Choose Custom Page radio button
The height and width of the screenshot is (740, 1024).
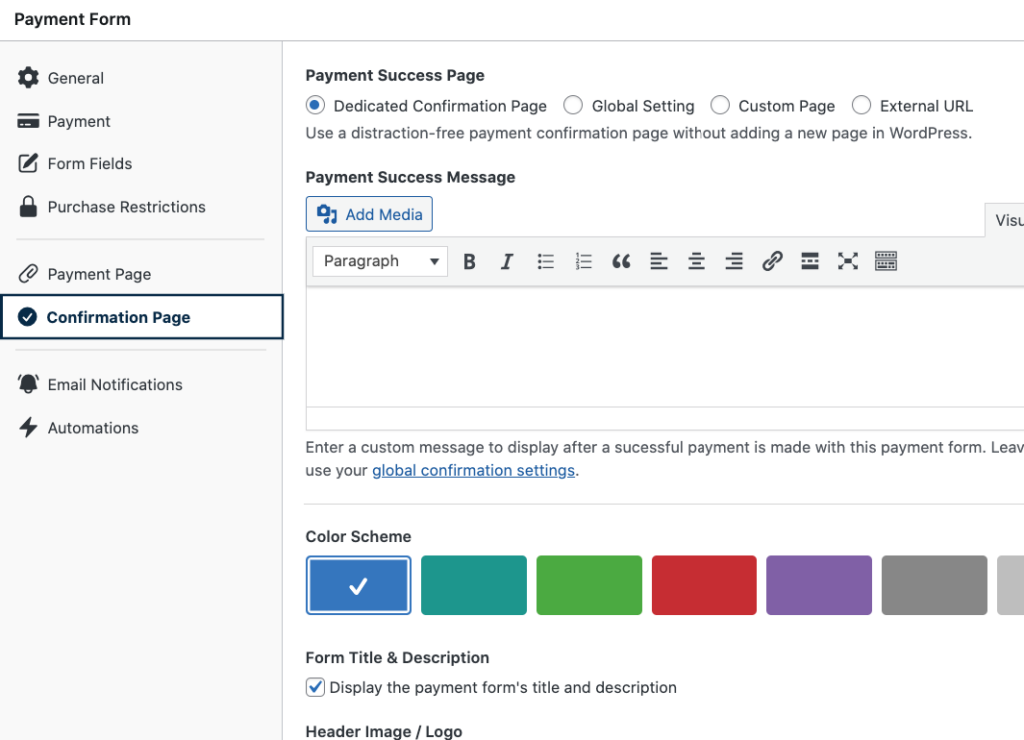pyautogui.click(x=720, y=105)
